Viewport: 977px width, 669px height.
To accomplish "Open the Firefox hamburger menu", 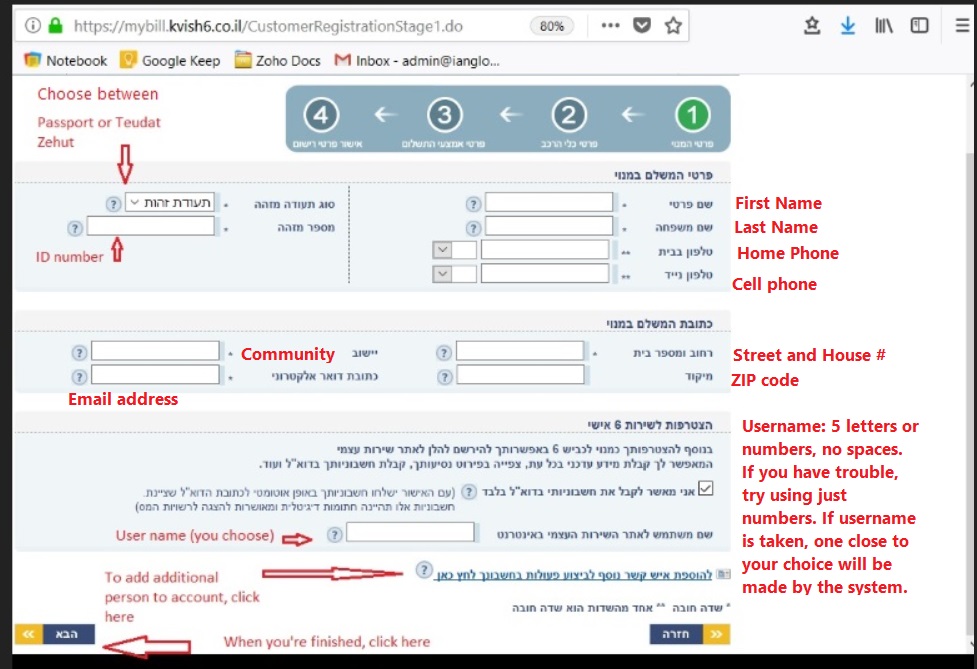I will 963,26.
